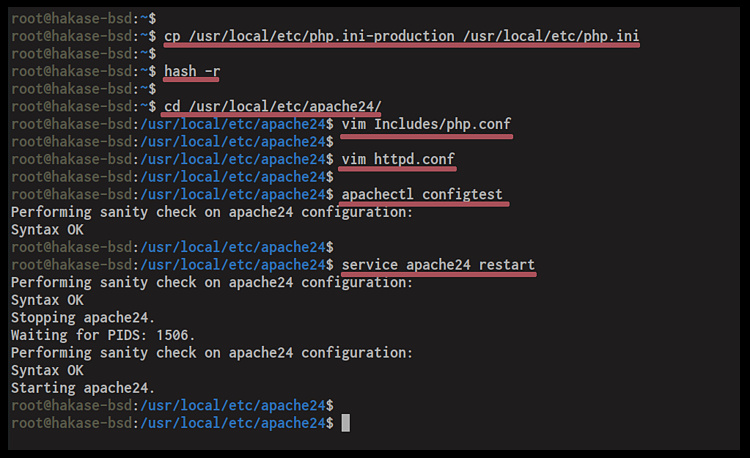The height and width of the screenshot is (458, 750).
Task: Click the cd /usr/local/etc/apache24/ command
Action: tap(270, 106)
